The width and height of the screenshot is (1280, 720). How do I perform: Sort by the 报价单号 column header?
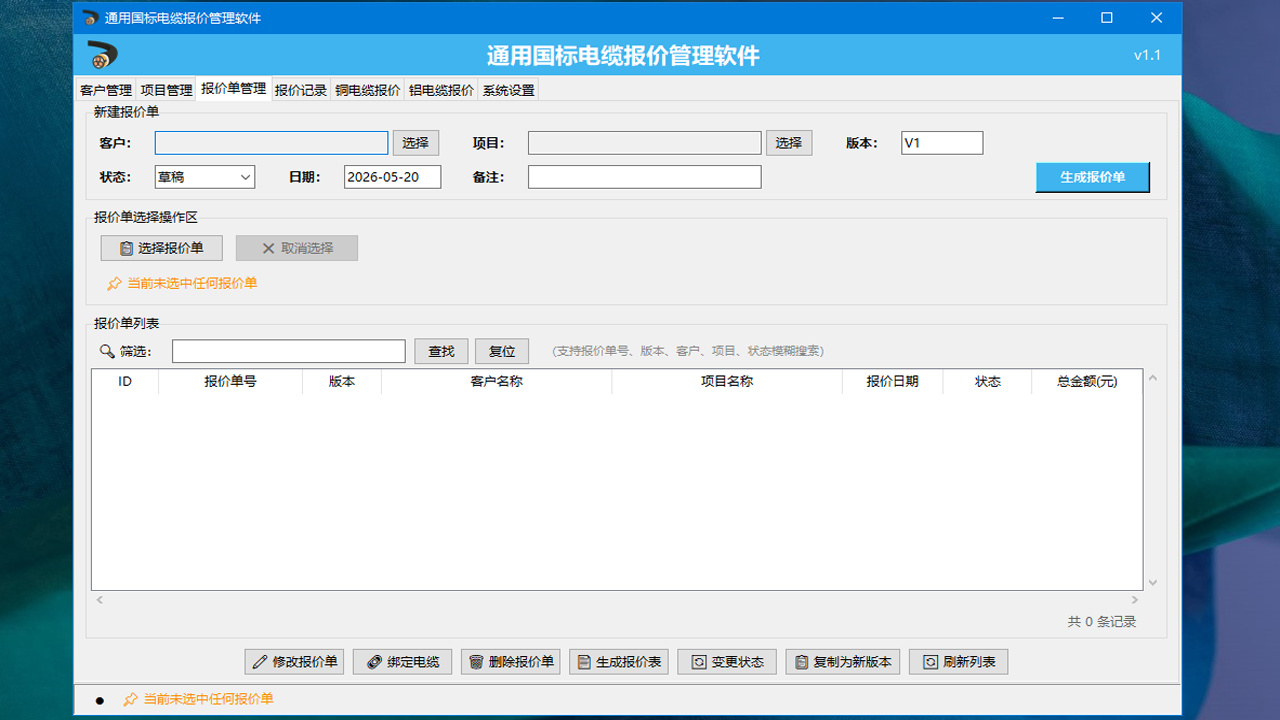[x=231, y=382]
